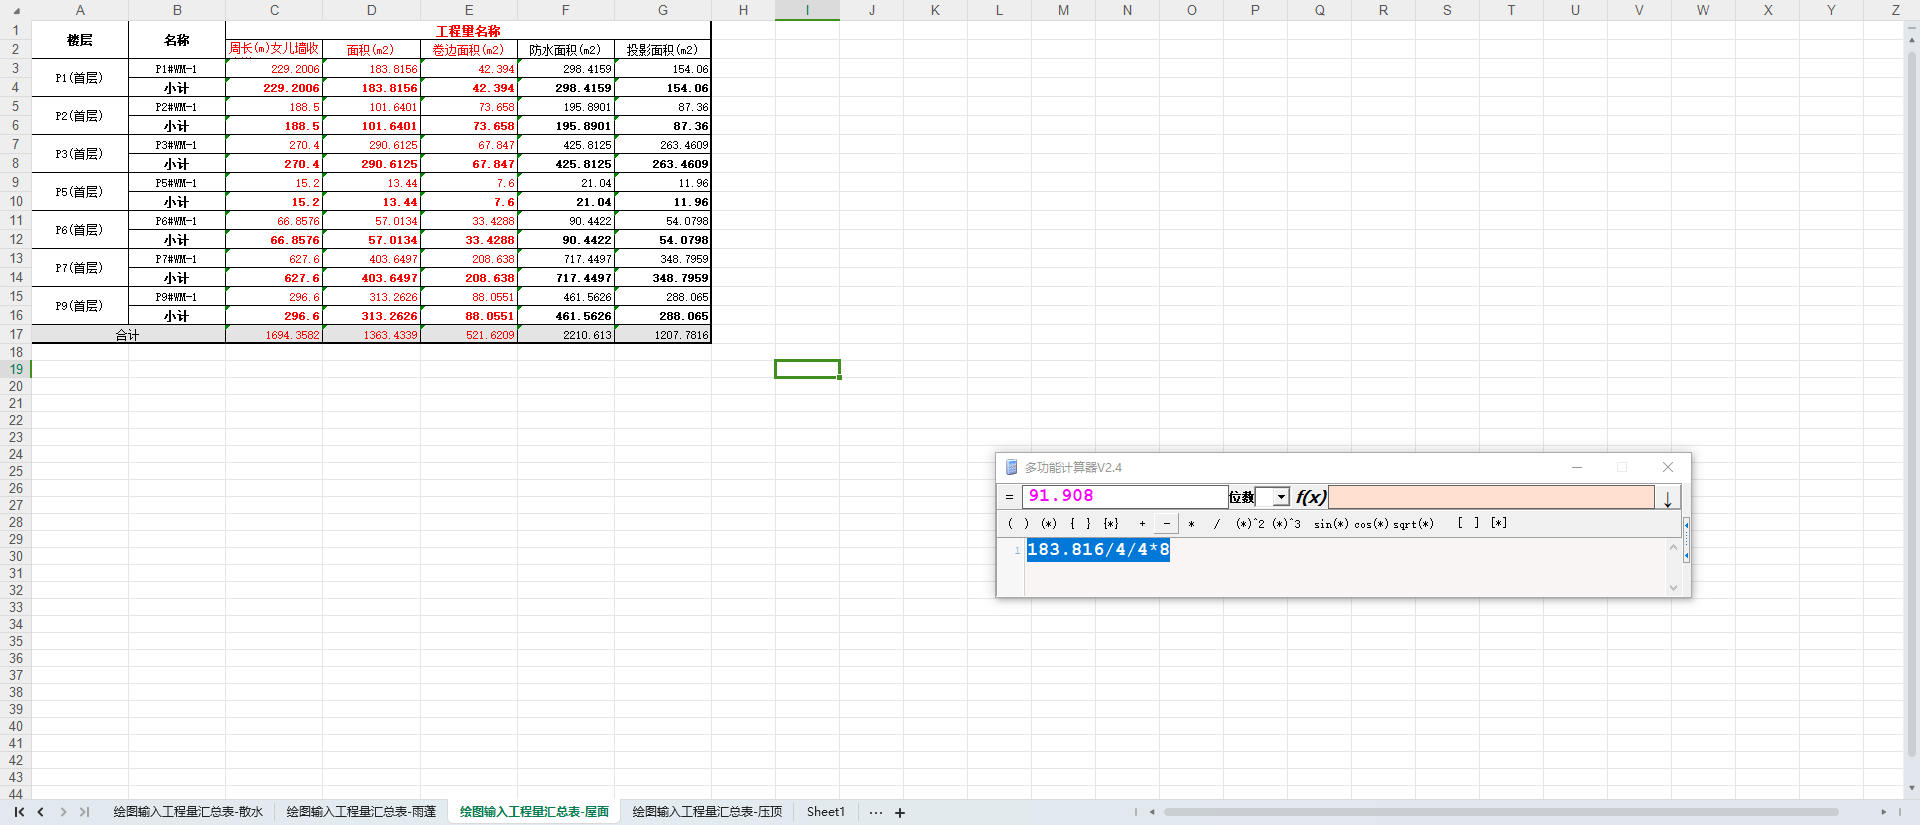Click the {*} wrap braces button
Image resolution: width=1920 pixels, height=825 pixels.
1111,524
